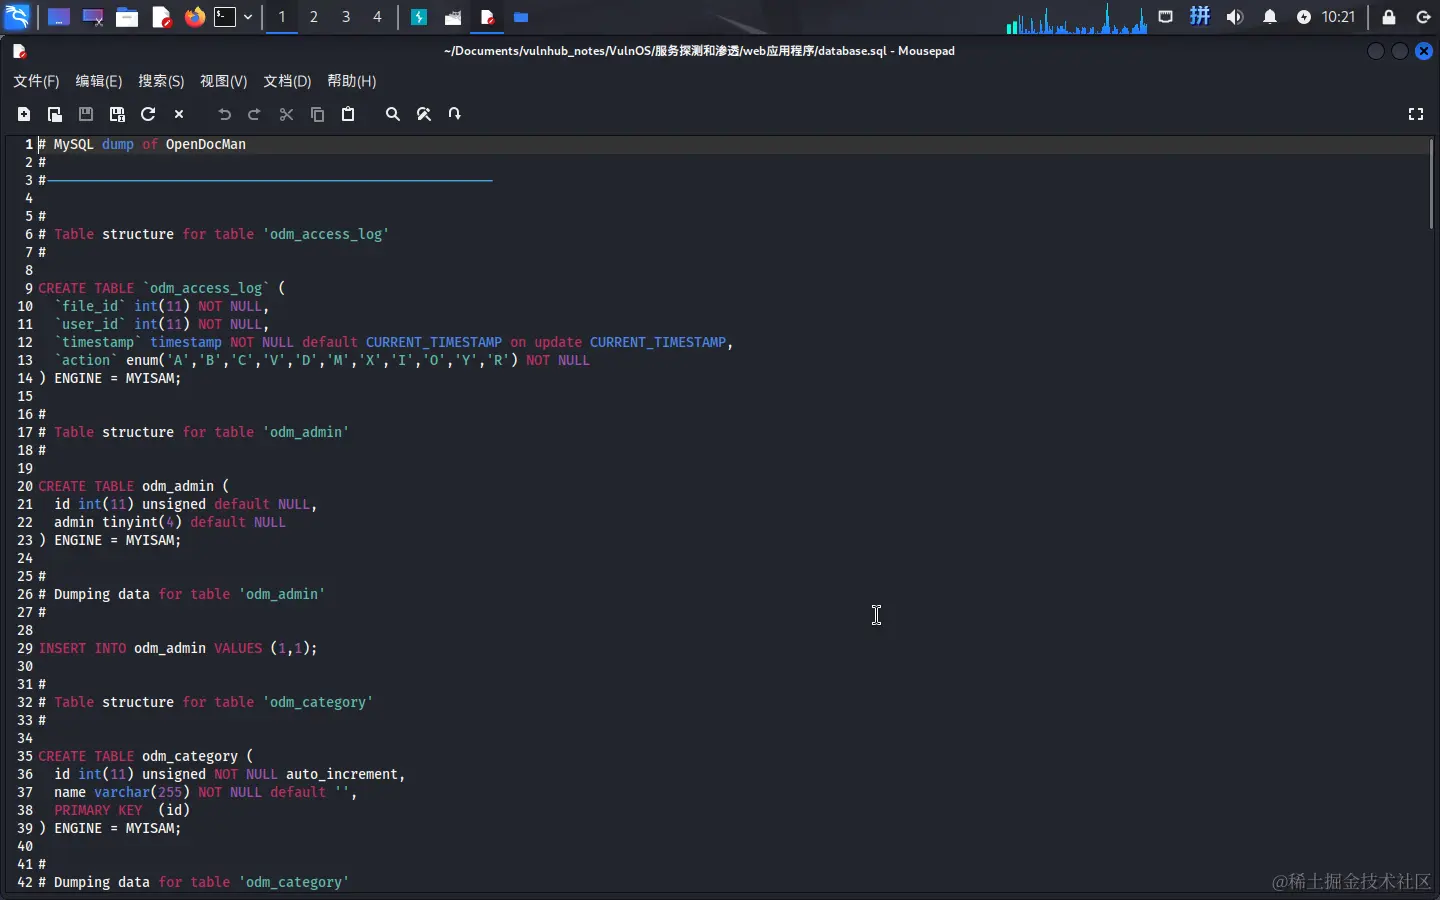Click 'odm_category' in the comment on line 32
Image resolution: width=1440 pixels, height=900 pixels.
[318, 702]
